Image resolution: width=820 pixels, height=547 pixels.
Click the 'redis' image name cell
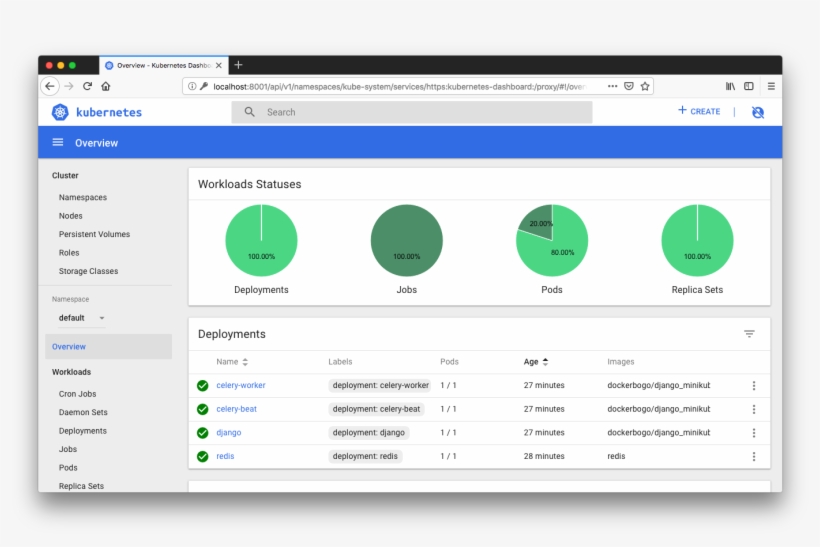[616, 456]
